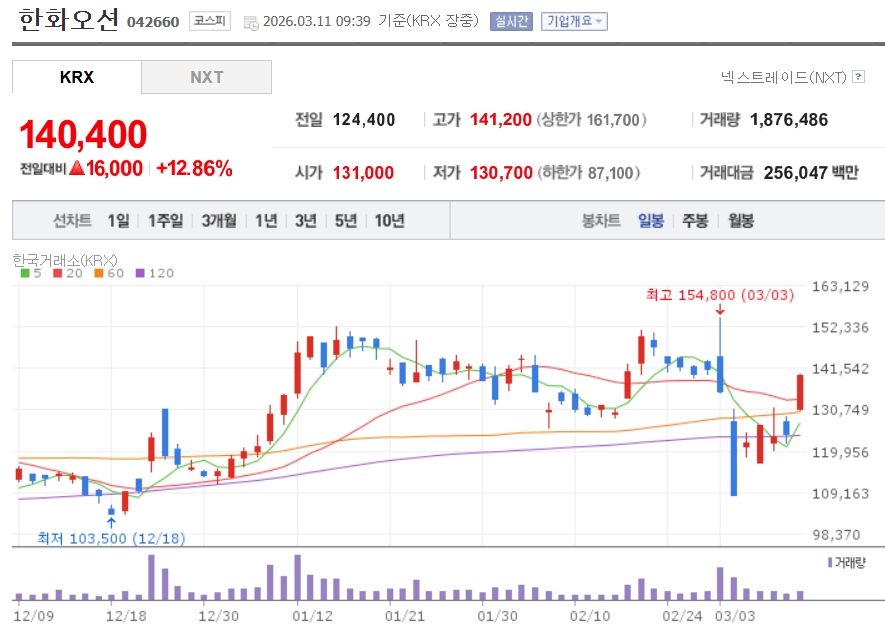Click the 최고 154,800 (03/03) chart marker
885x633 pixels.
point(720,295)
